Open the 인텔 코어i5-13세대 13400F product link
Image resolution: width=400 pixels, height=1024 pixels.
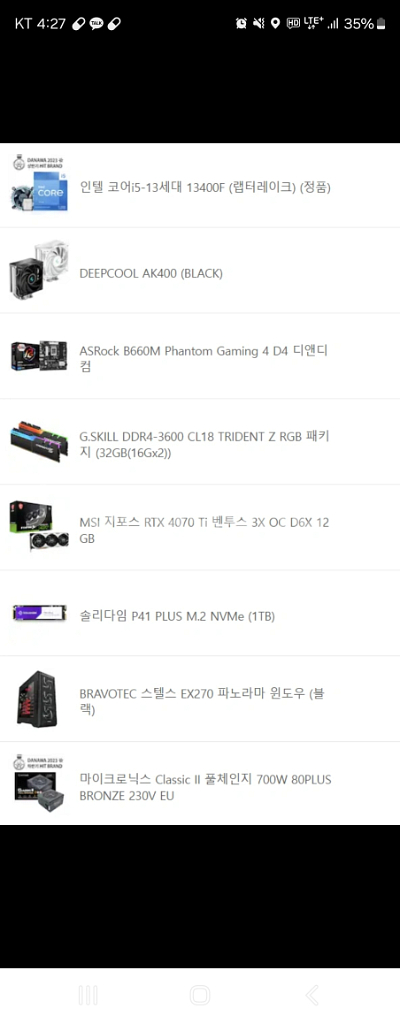(205, 187)
